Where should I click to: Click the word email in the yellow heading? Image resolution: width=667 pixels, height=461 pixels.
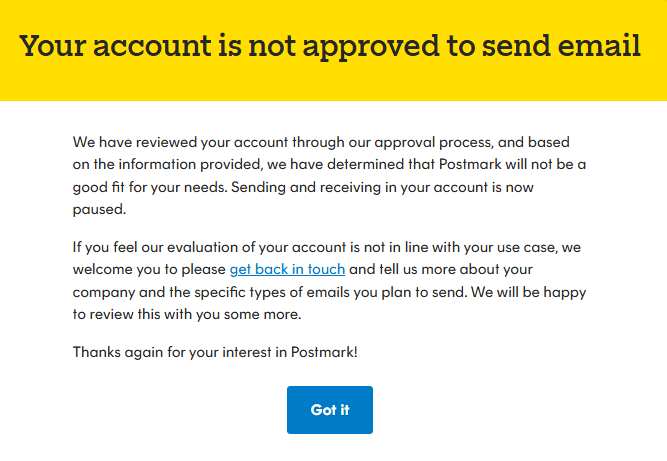pos(605,47)
